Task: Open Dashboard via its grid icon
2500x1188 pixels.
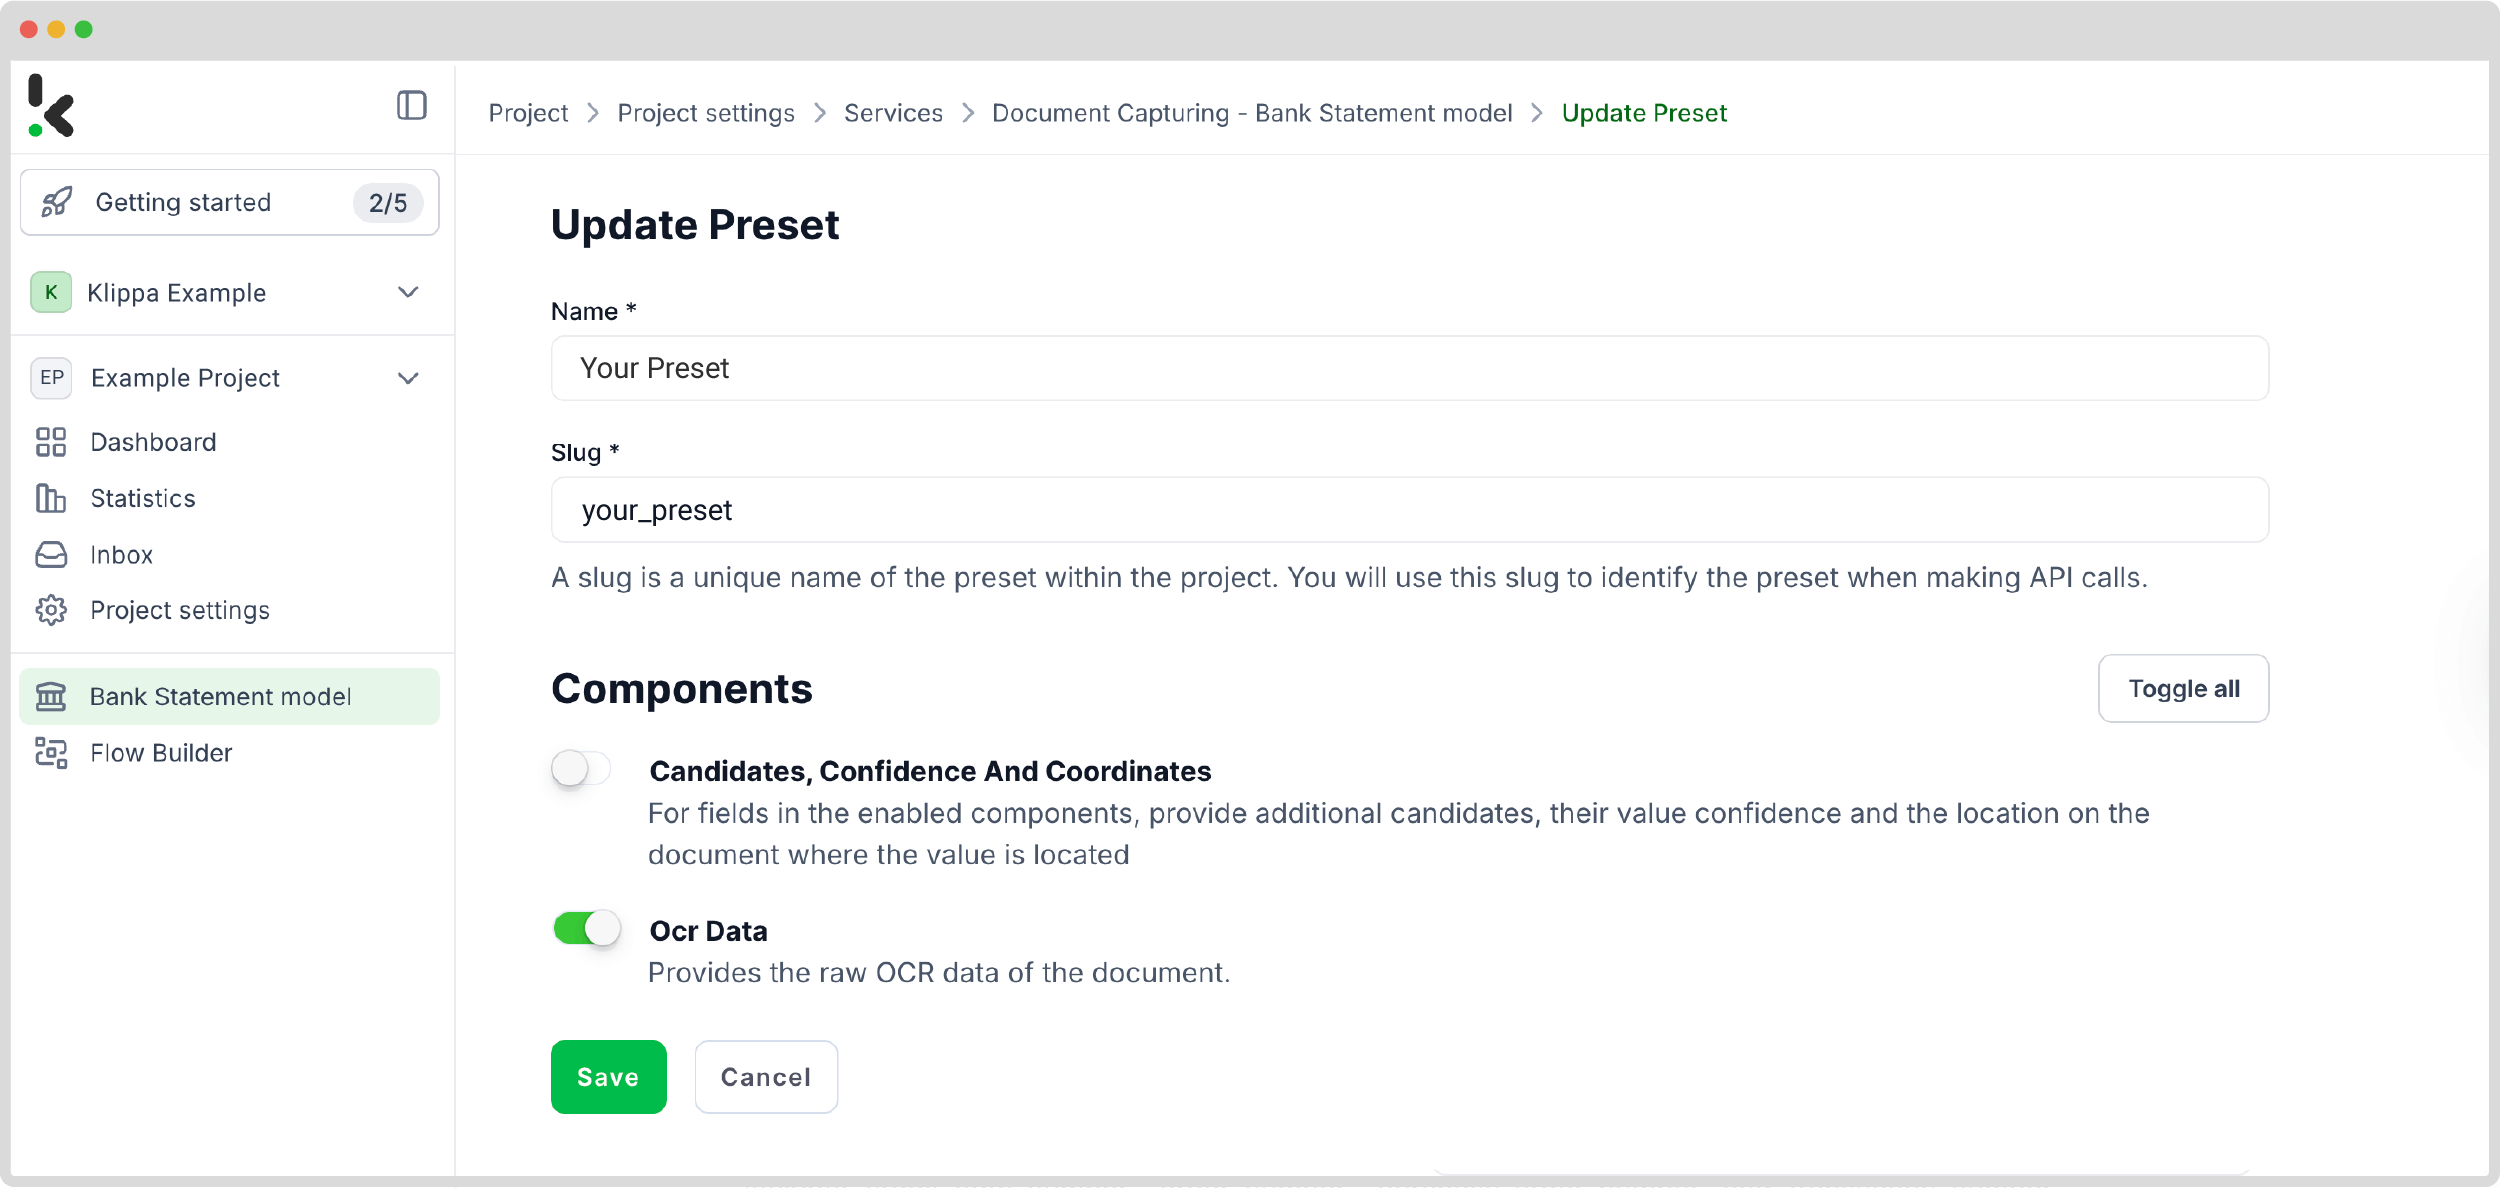Action: pos(51,442)
